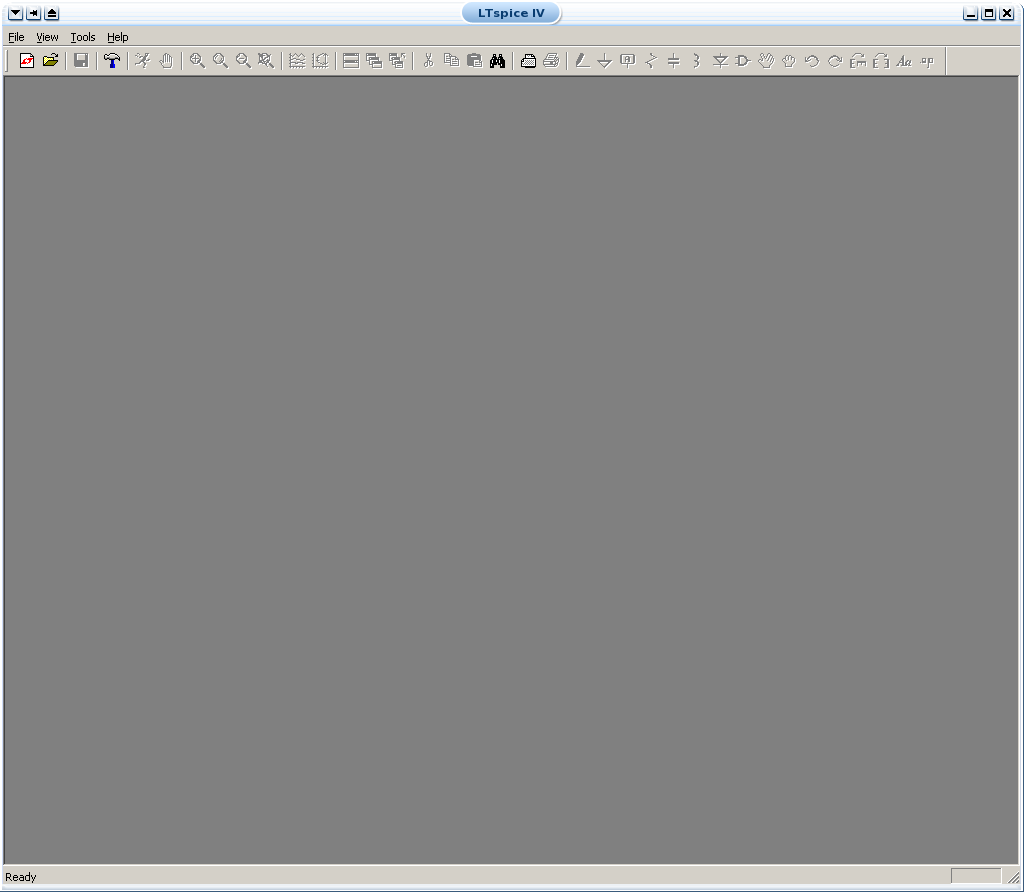Image resolution: width=1024 pixels, height=892 pixels.
Task: Select the Zoom Out magnifier
Action: click(243, 61)
